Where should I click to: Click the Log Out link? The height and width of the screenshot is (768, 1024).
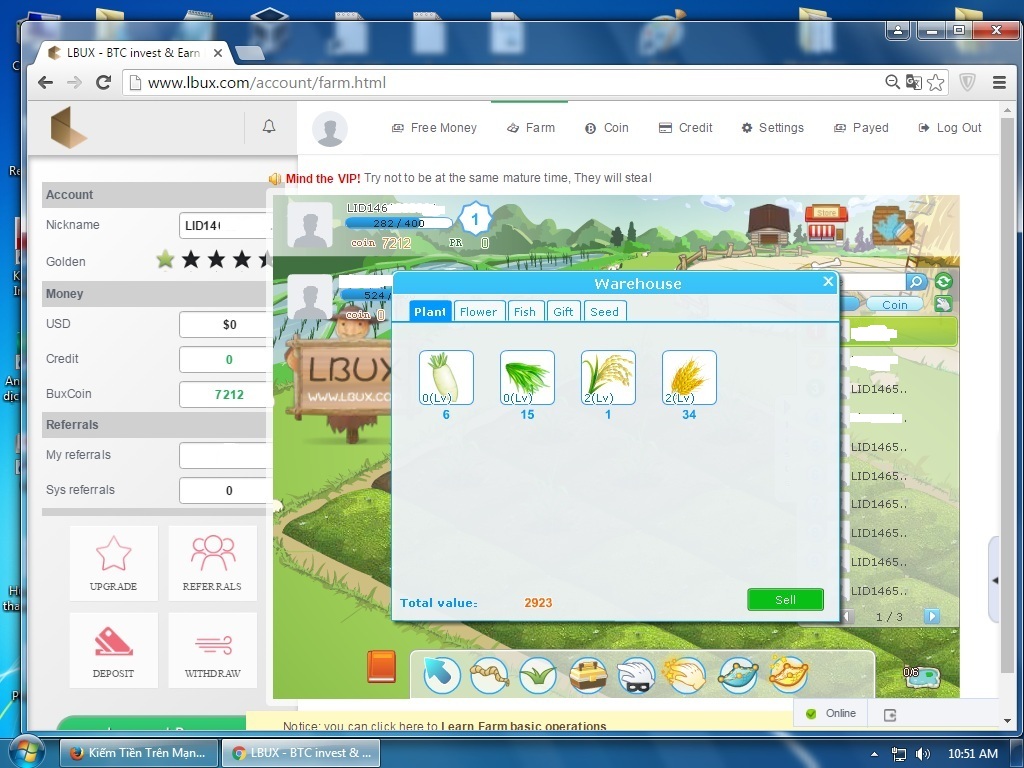(950, 128)
